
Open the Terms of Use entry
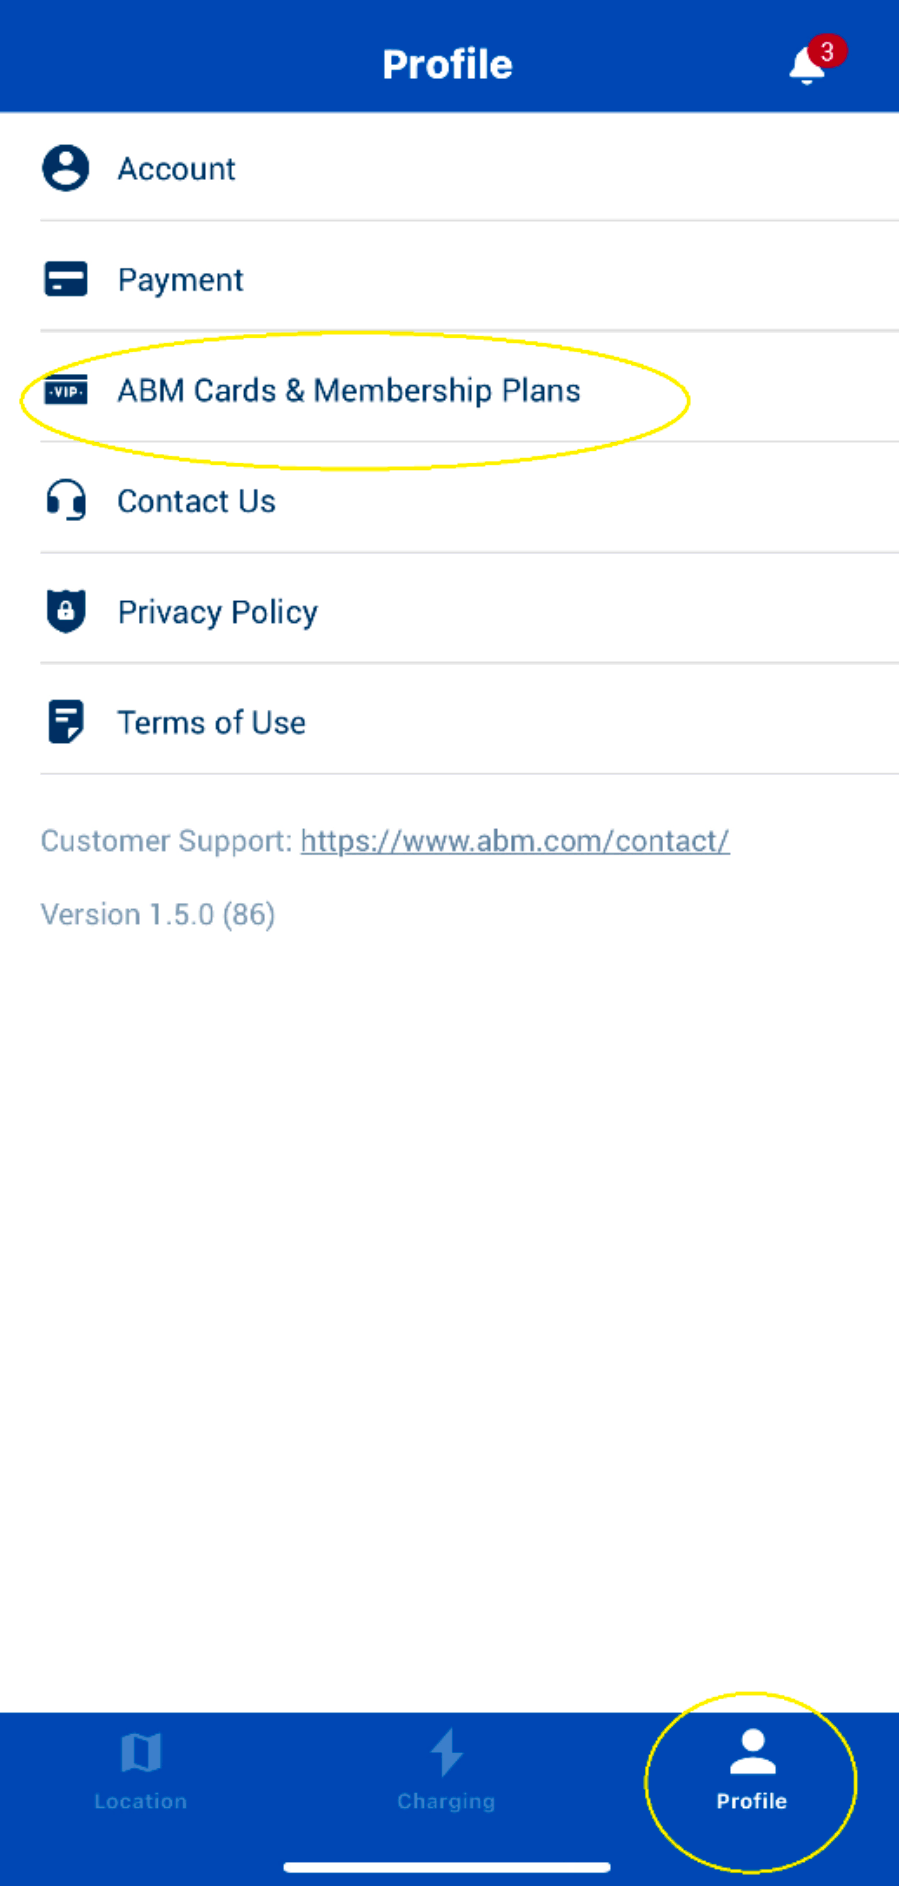tap(212, 723)
